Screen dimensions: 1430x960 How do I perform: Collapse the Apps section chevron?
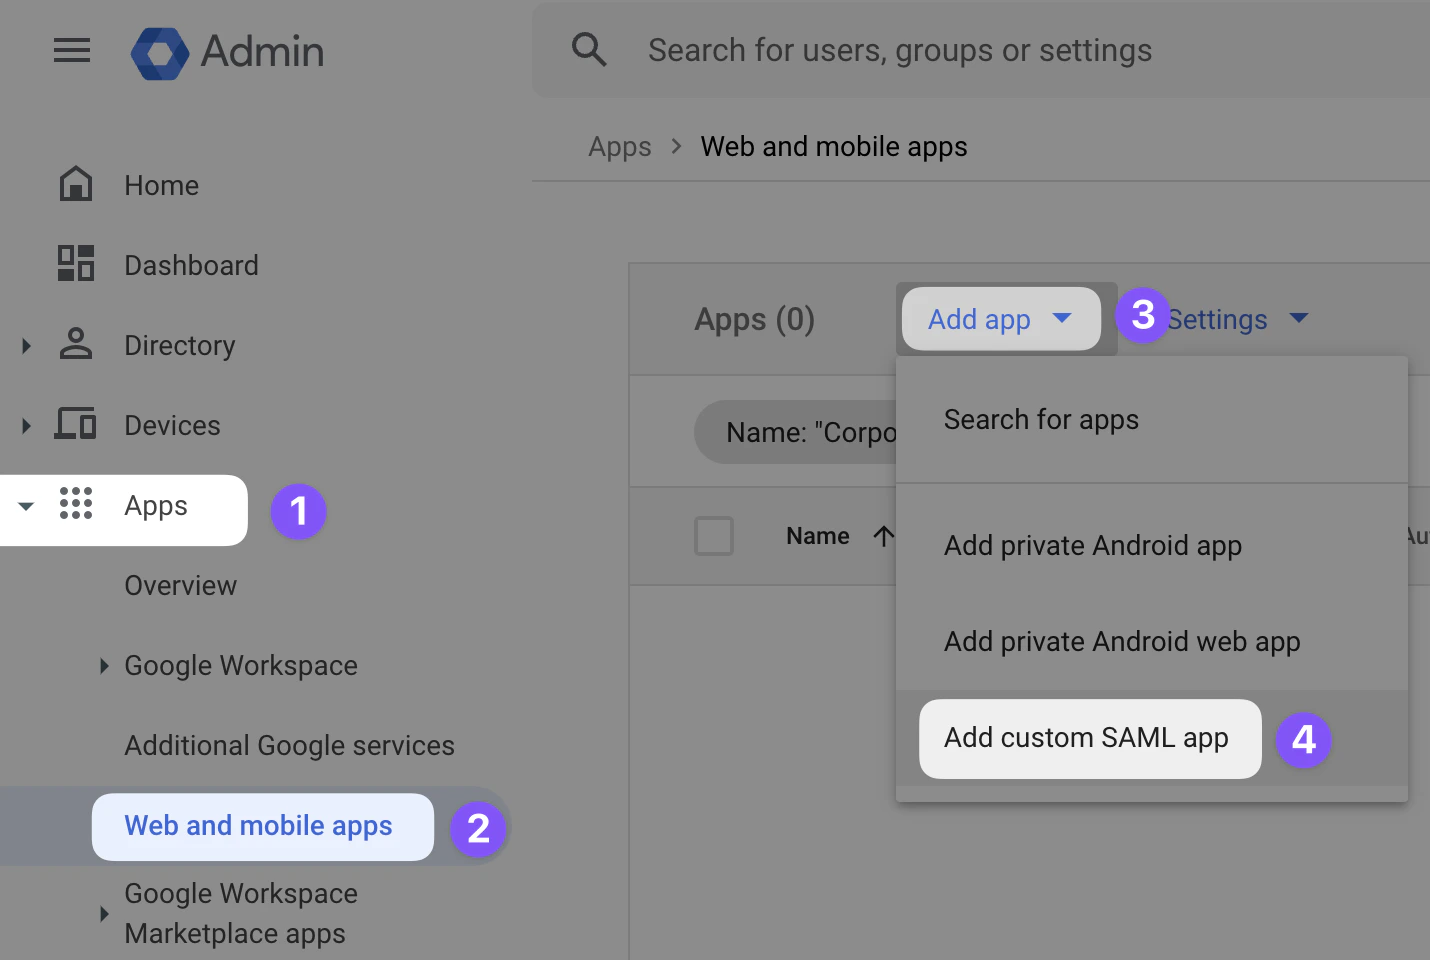(25, 506)
